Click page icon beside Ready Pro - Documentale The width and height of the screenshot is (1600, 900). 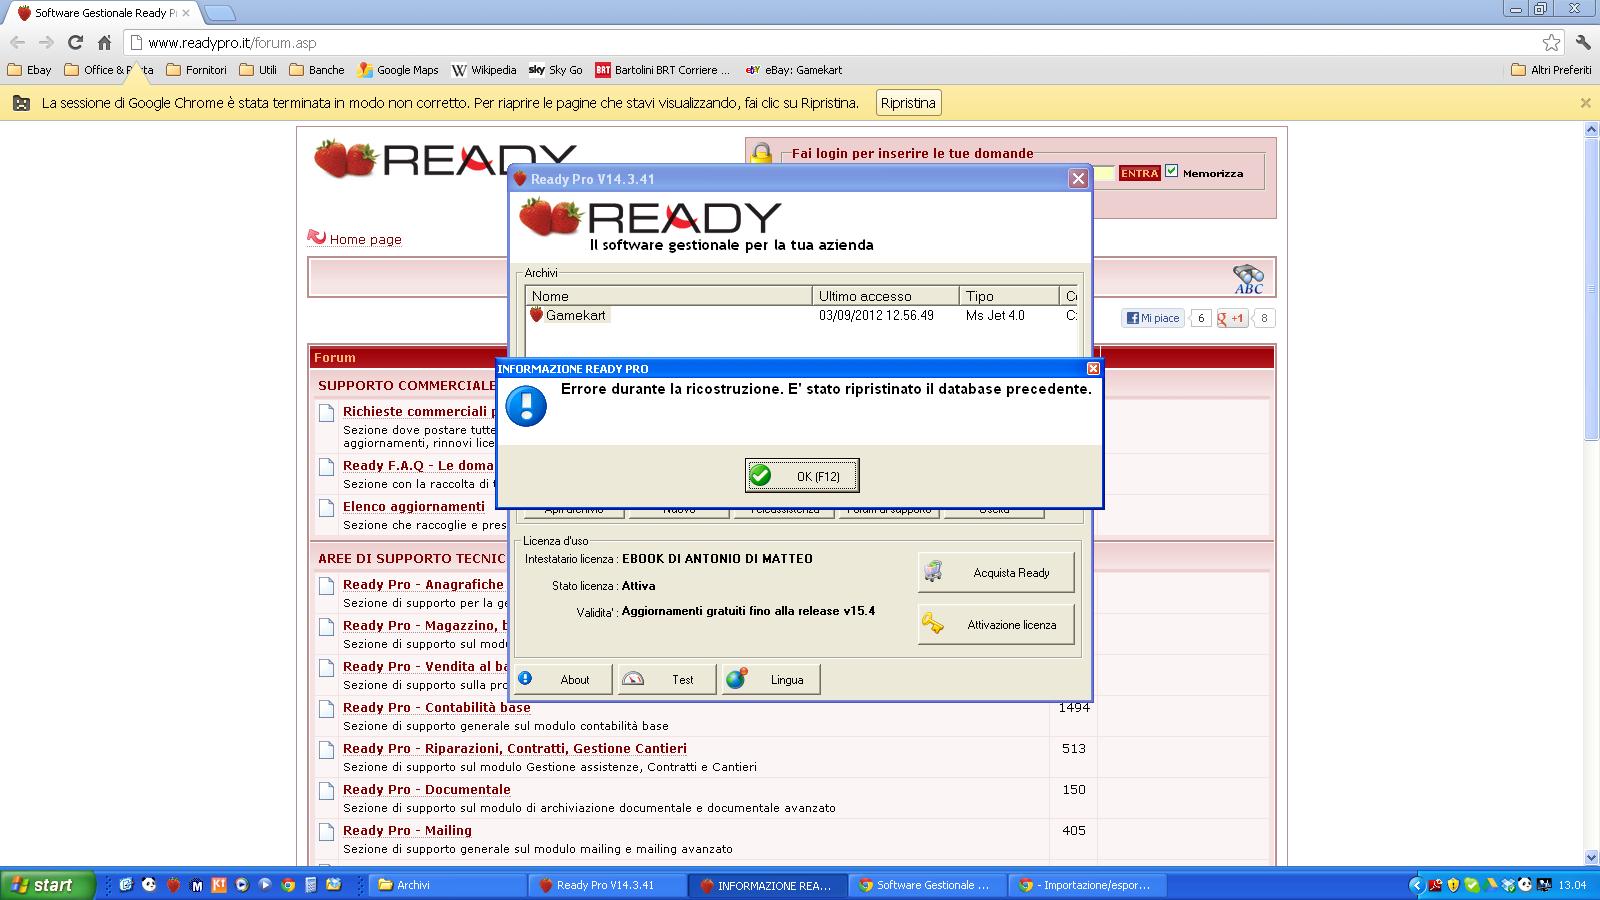pyautogui.click(x=326, y=791)
